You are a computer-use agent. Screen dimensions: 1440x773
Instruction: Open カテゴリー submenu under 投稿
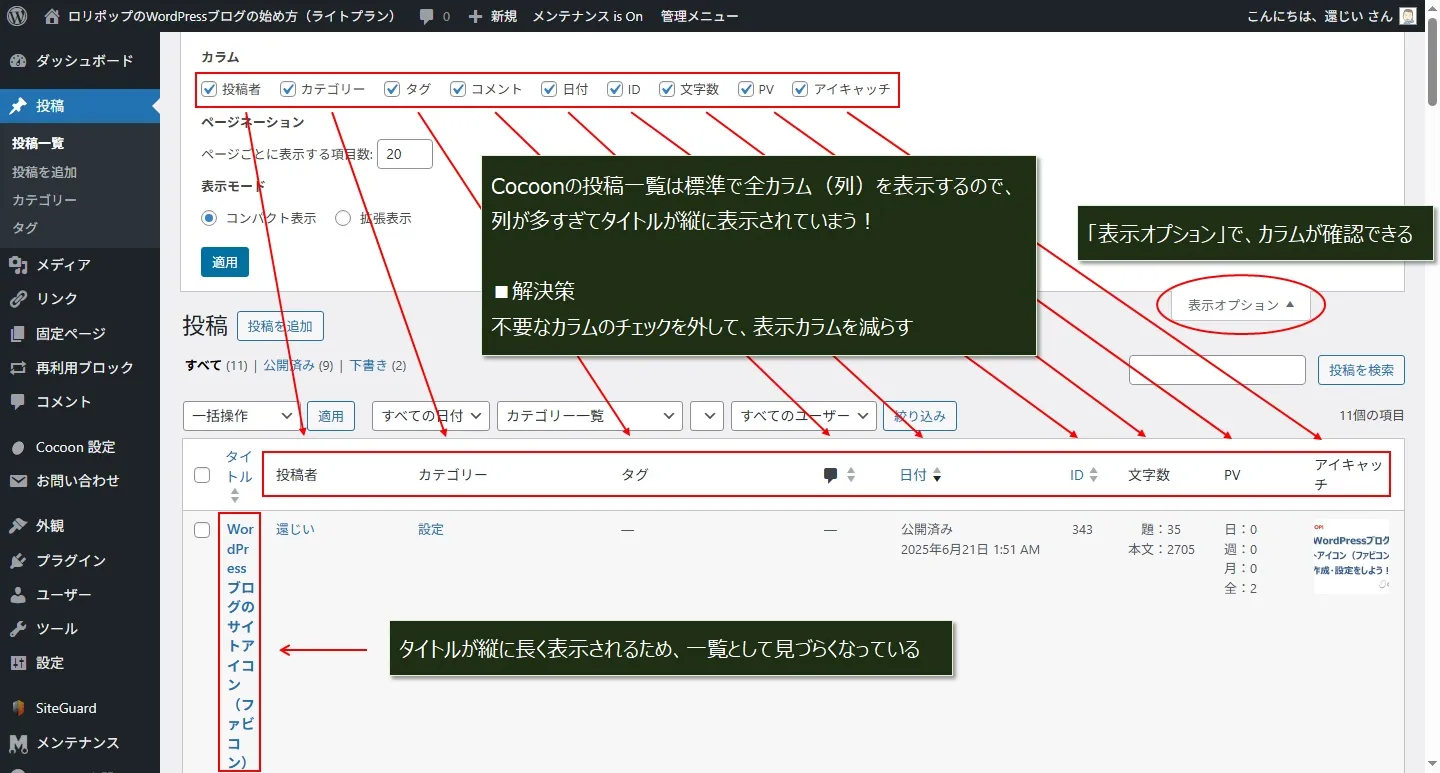click(x=44, y=200)
